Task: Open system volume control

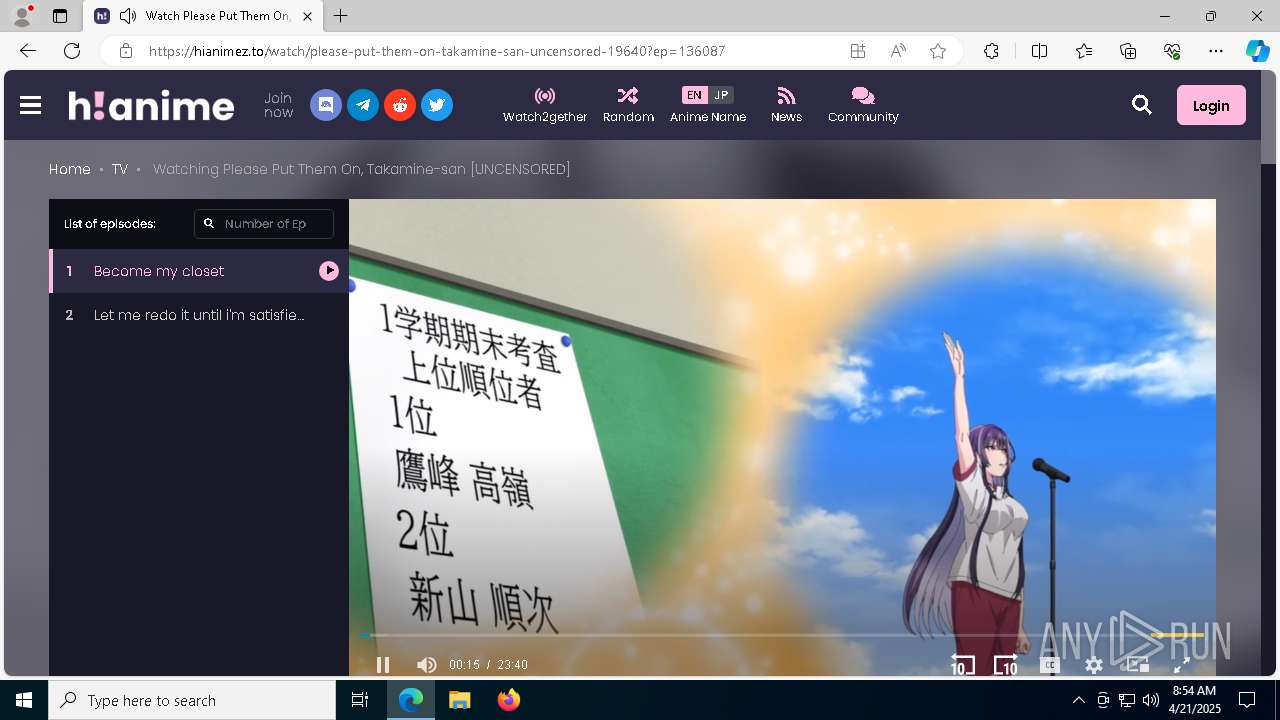Action: pos(1151,700)
